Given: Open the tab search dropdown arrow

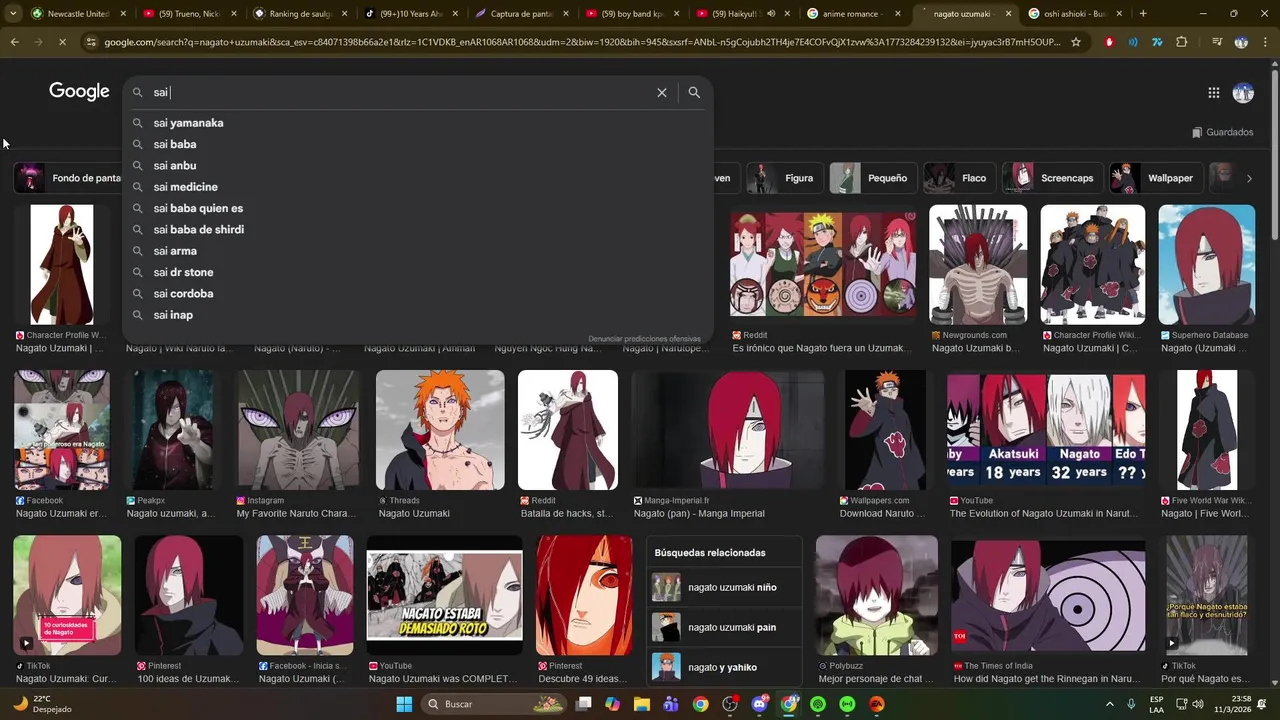Looking at the screenshot, I should click(12, 14).
